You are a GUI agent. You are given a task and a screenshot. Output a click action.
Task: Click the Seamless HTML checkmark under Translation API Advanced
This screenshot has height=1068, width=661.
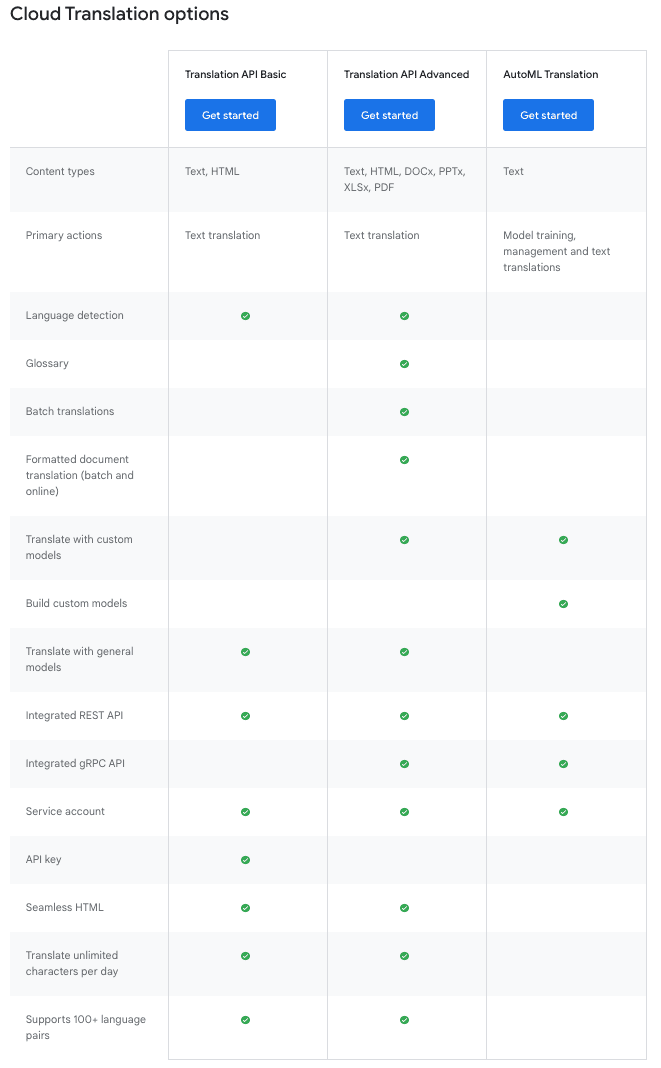[404, 908]
